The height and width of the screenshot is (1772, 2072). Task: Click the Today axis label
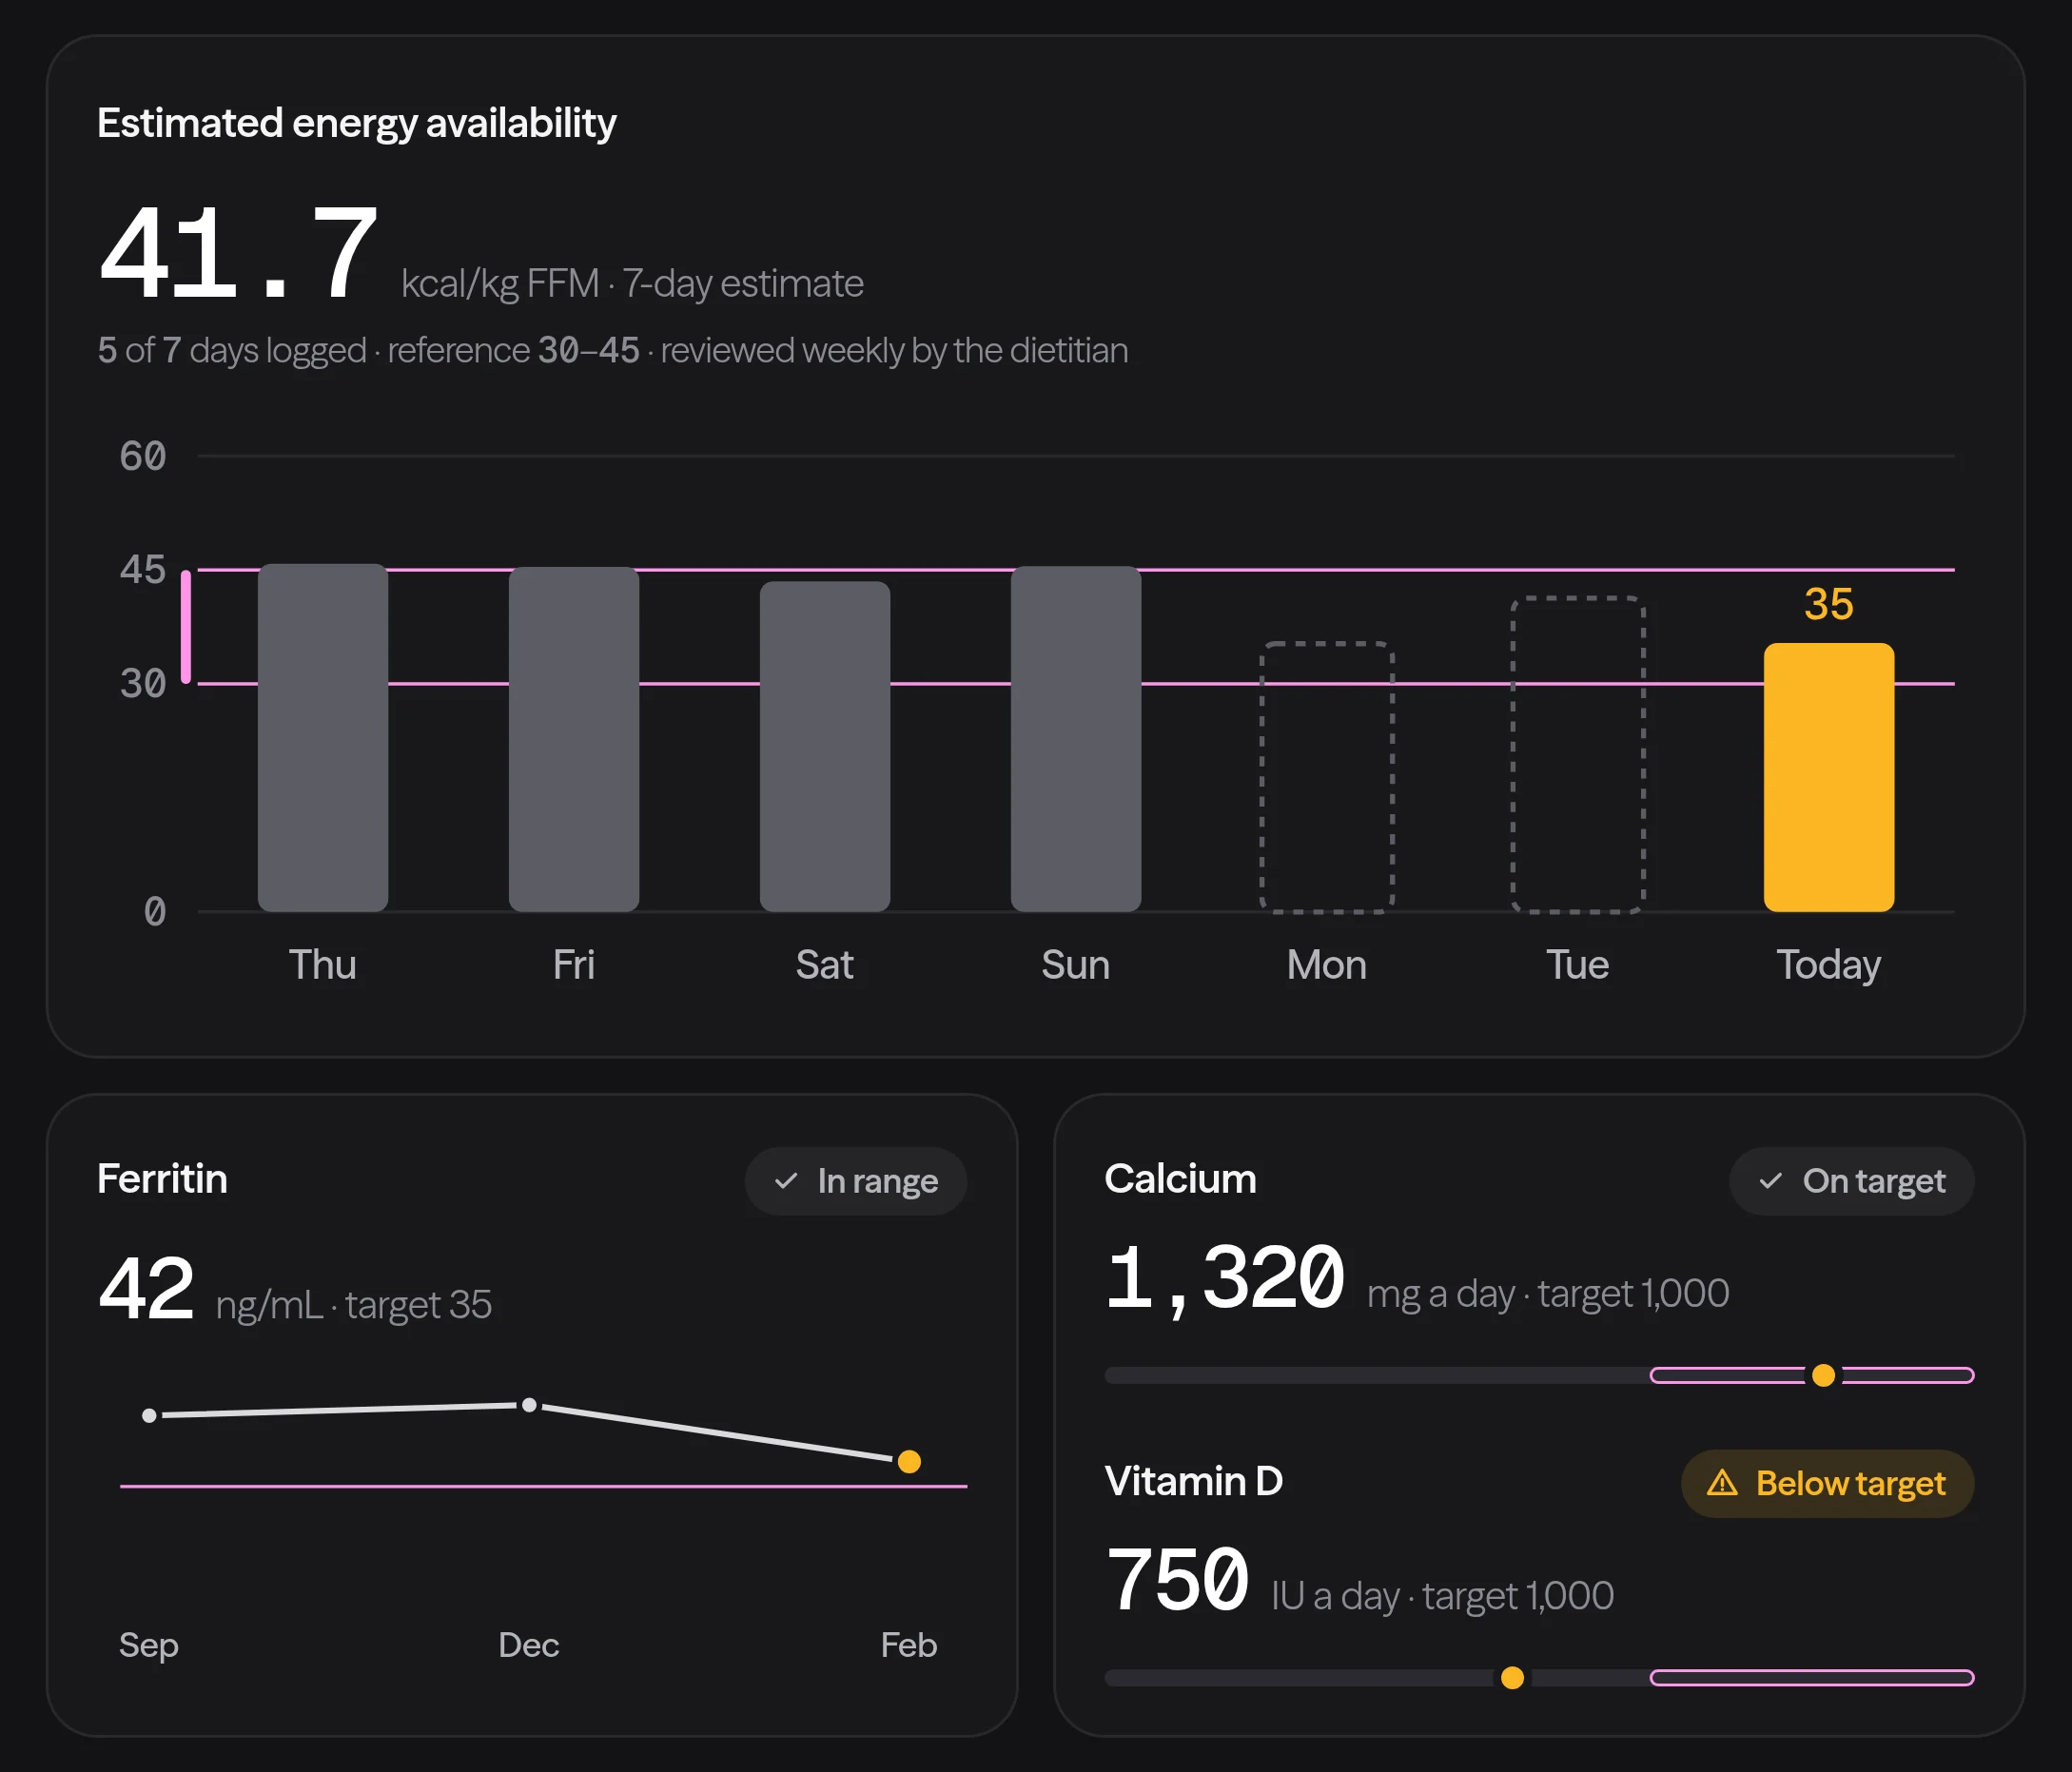1829,965
